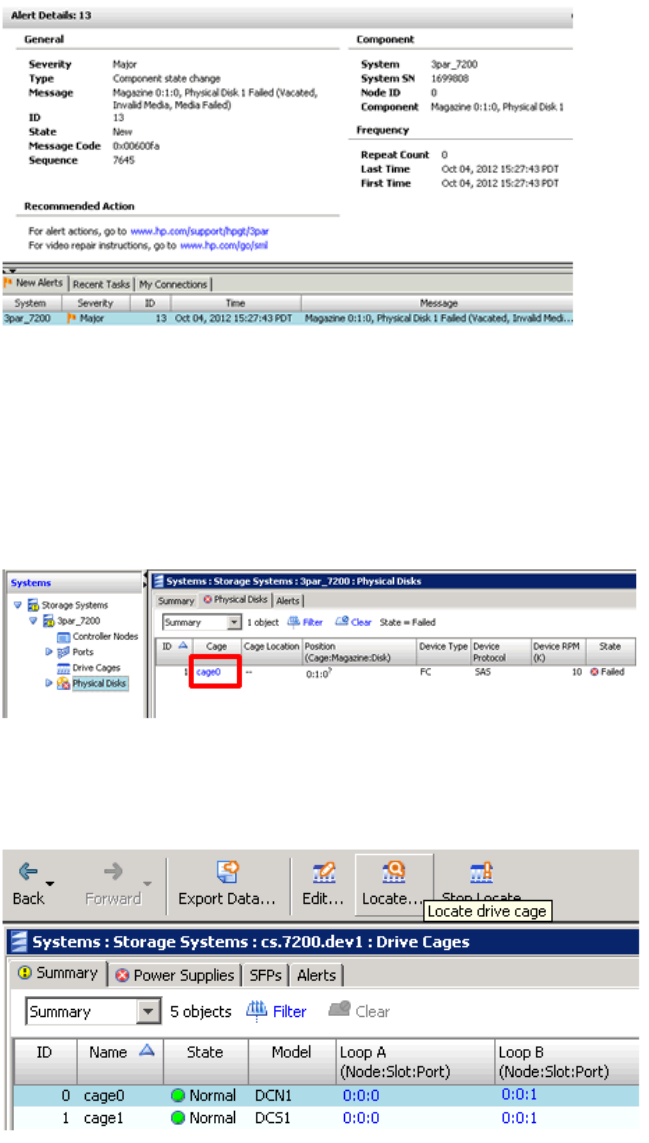Click the green Normal status icon for cage0

(x=178, y=1096)
